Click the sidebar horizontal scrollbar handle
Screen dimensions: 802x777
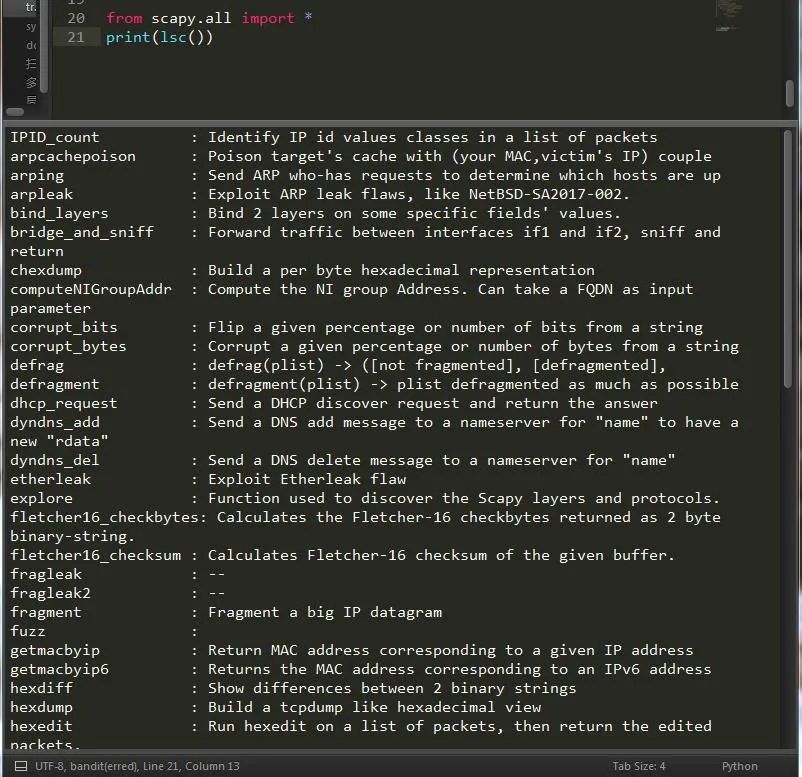click(x=15, y=112)
